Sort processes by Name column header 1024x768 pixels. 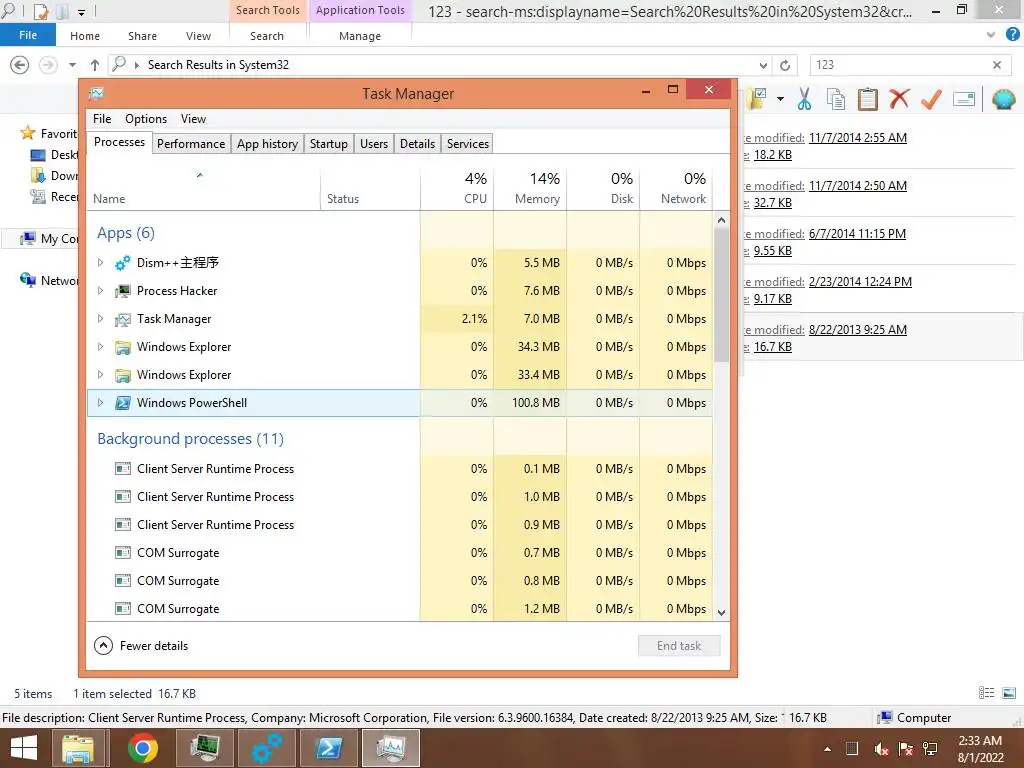tap(204, 188)
